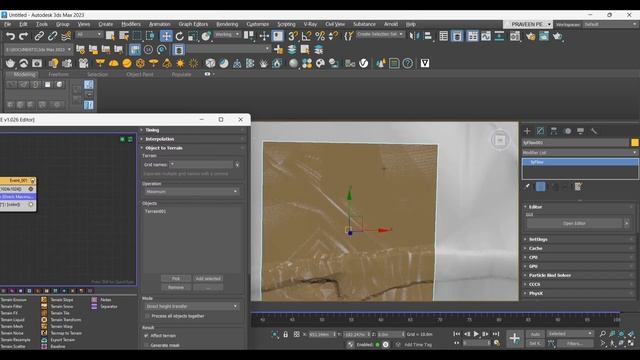Viewport: 640px width, 360px height.
Task: Activate the Select and Move tool
Action: point(166,36)
